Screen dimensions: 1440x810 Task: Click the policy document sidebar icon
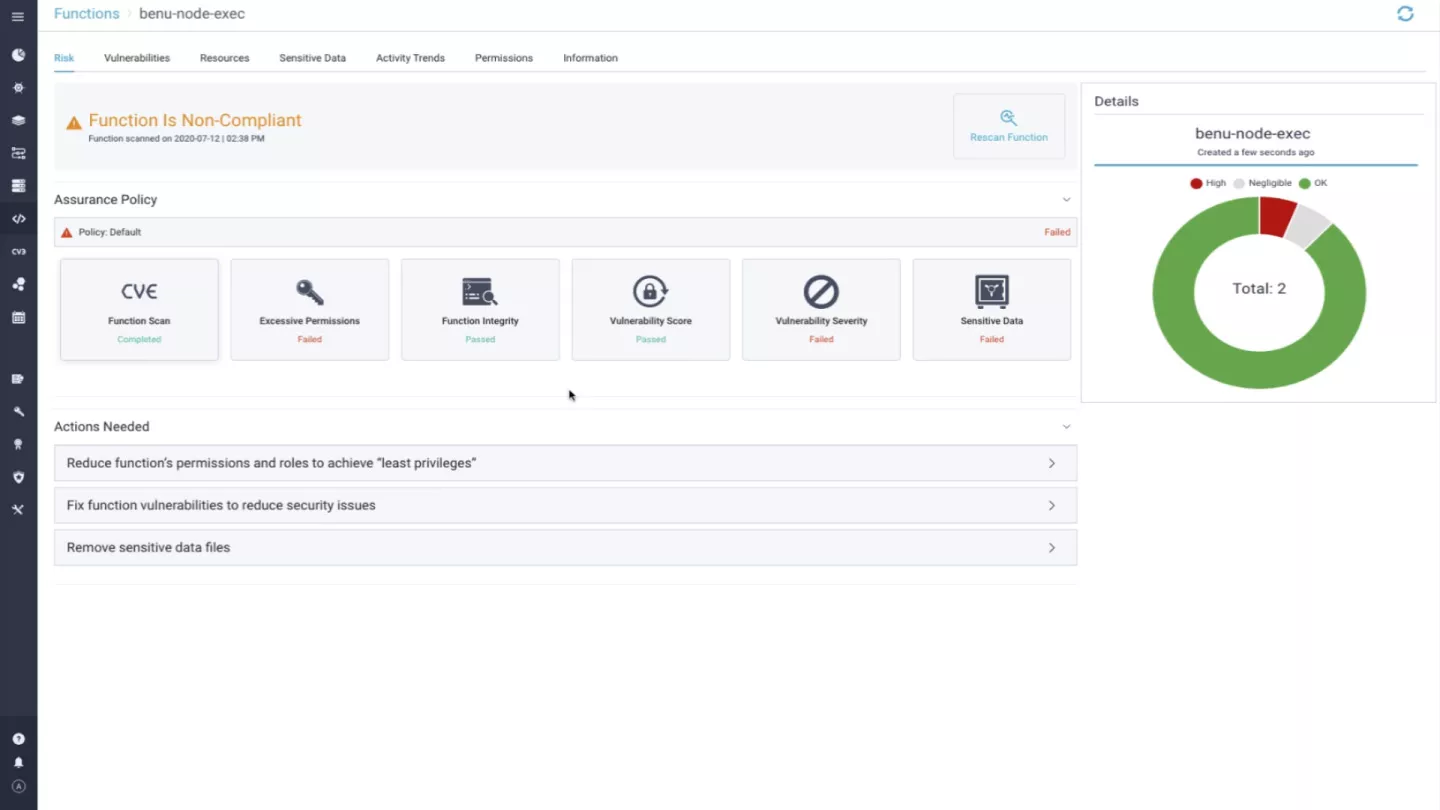18,379
